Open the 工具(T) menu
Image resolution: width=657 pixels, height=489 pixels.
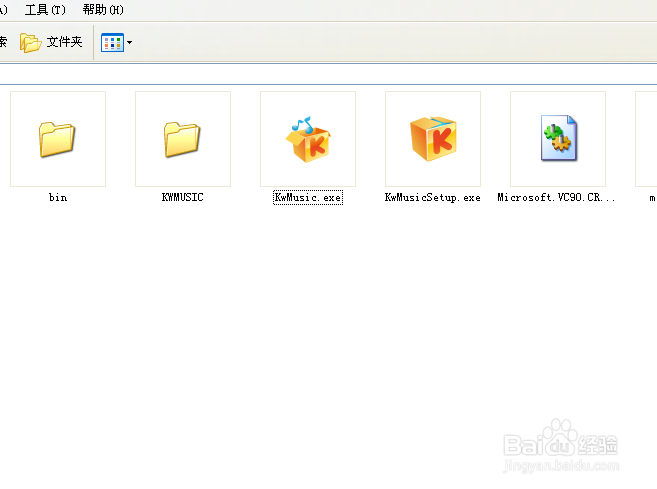click(45, 10)
